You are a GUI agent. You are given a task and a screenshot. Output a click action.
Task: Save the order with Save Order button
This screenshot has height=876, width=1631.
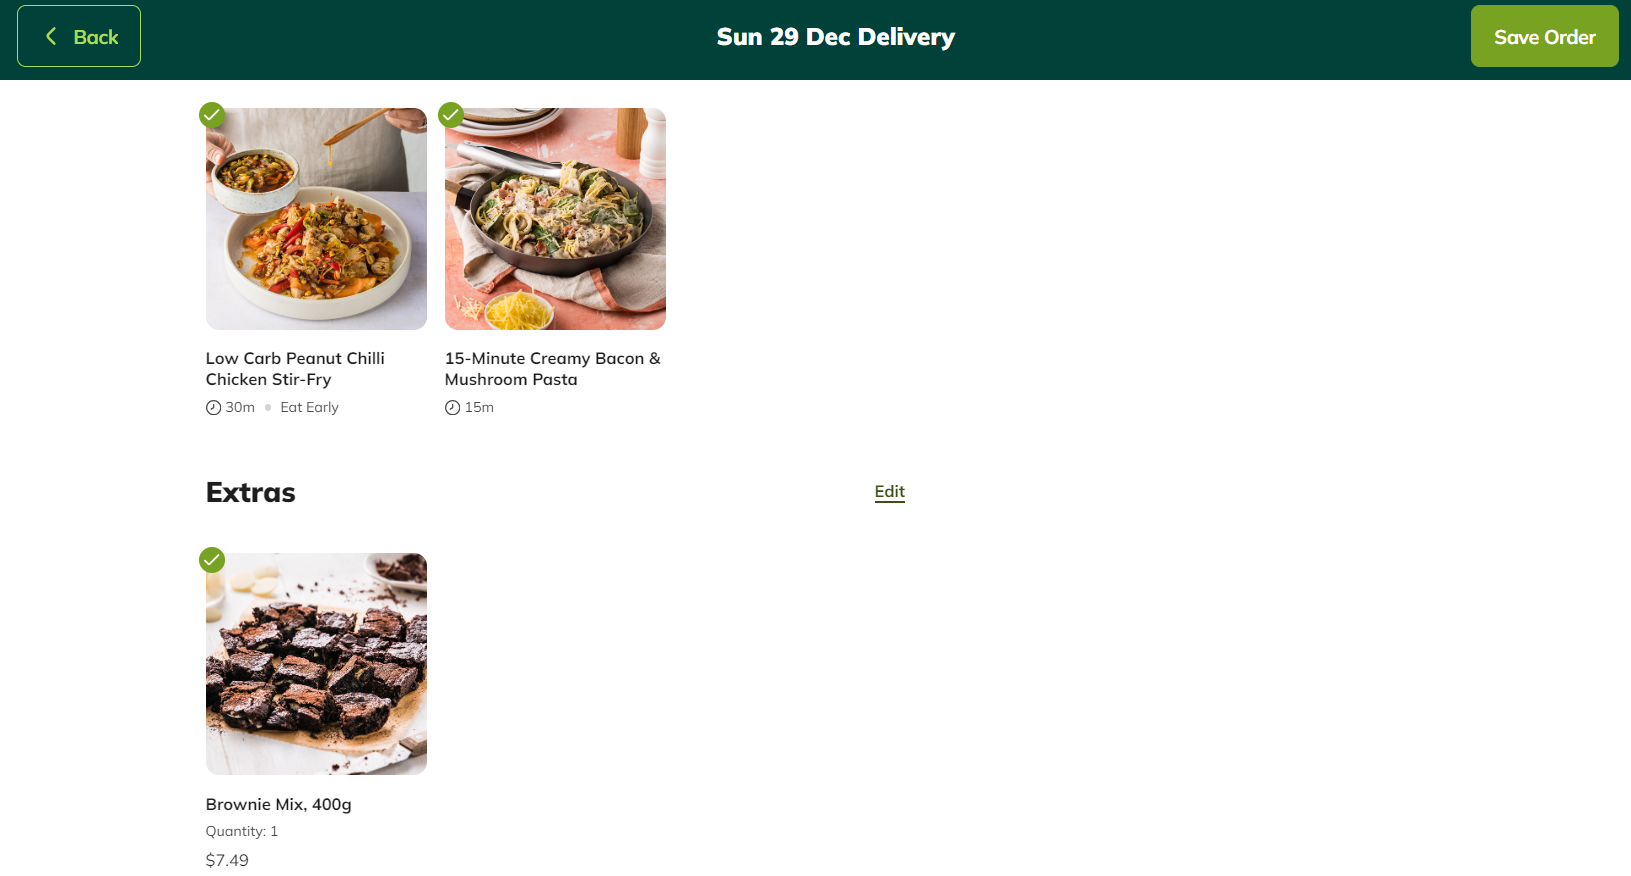(x=1544, y=36)
